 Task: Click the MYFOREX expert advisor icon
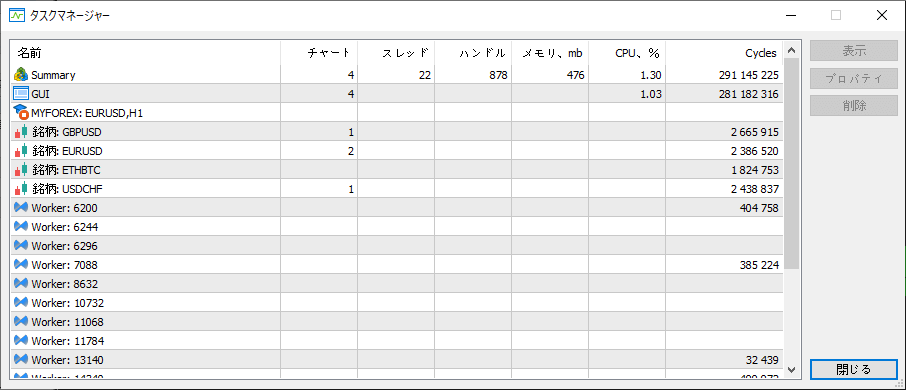[x=21, y=113]
